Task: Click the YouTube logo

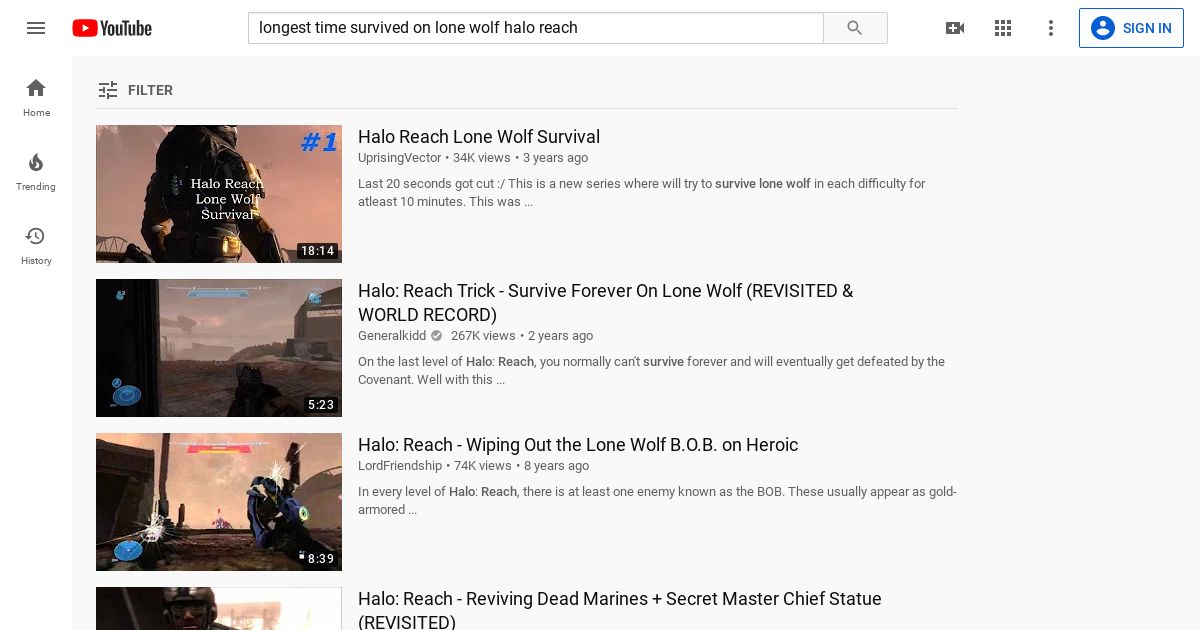Action: [x=112, y=28]
